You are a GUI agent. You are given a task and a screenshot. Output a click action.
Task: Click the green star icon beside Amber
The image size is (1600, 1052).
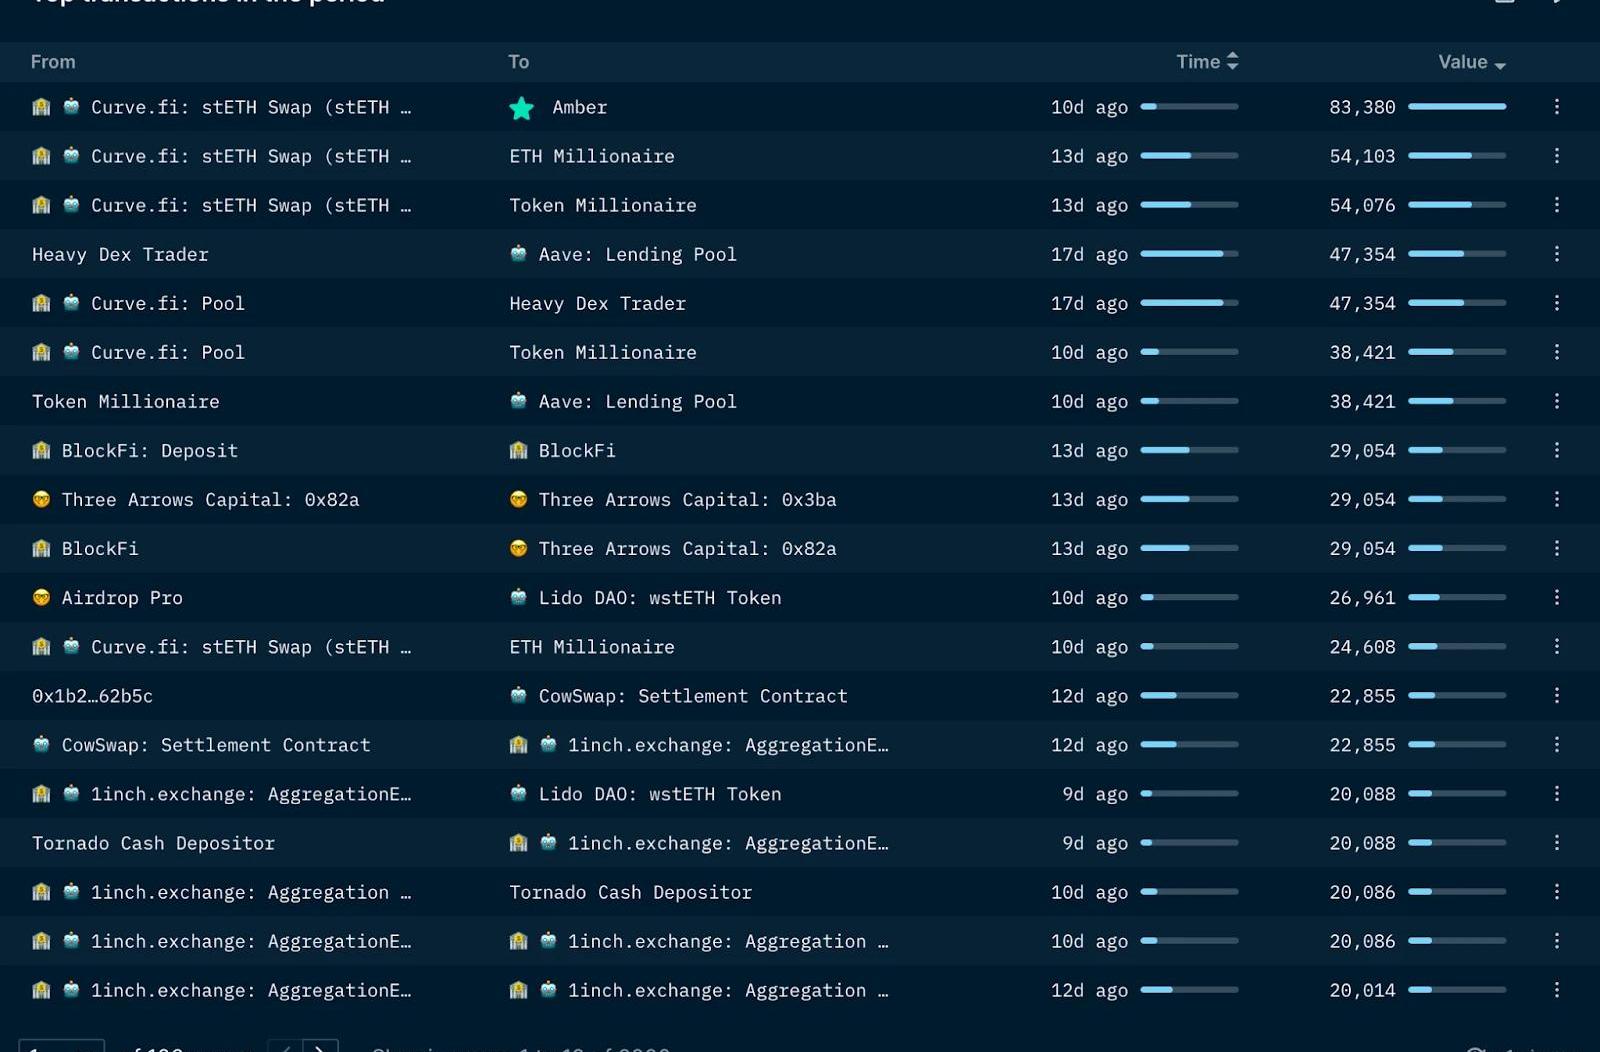pos(521,108)
